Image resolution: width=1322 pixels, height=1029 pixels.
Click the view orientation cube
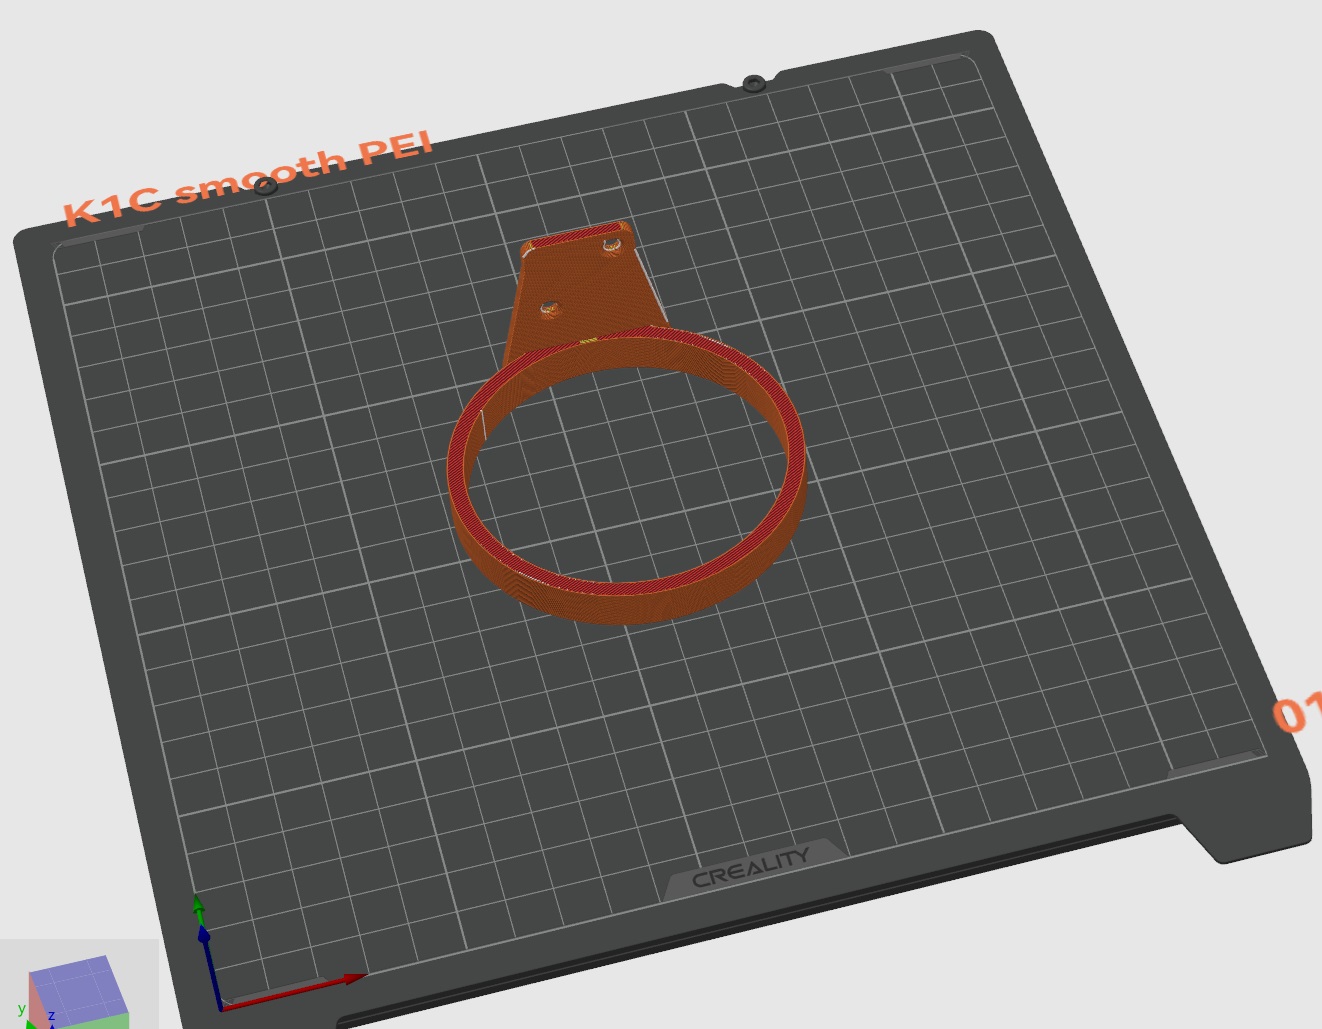[78, 993]
